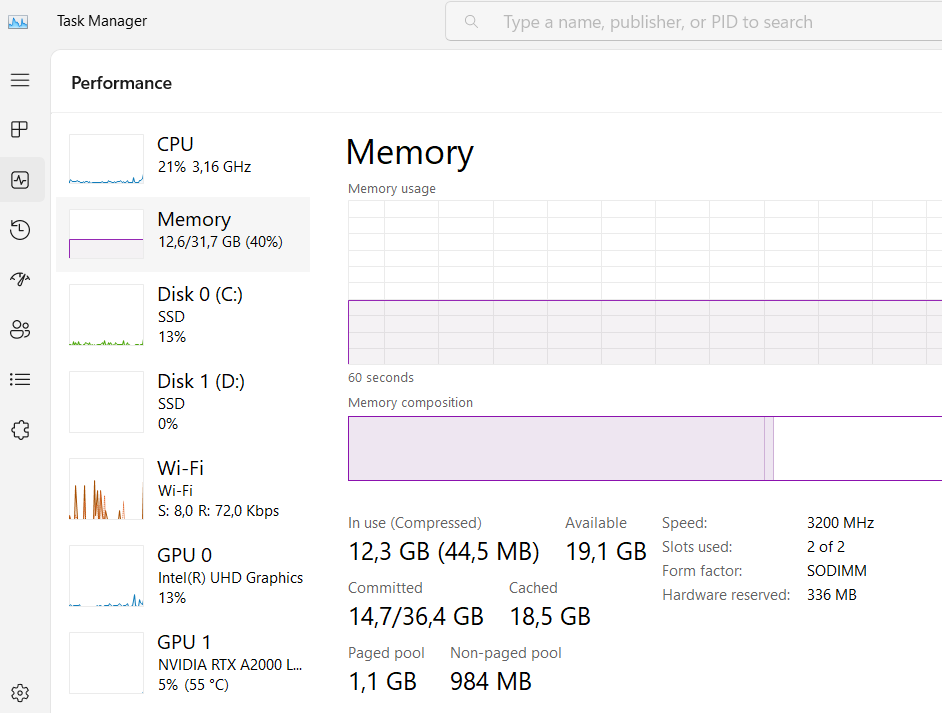Open Disk 0 (C:) performance graph
Image resolution: width=942 pixels, height=713 pixels.
[183, 316]
